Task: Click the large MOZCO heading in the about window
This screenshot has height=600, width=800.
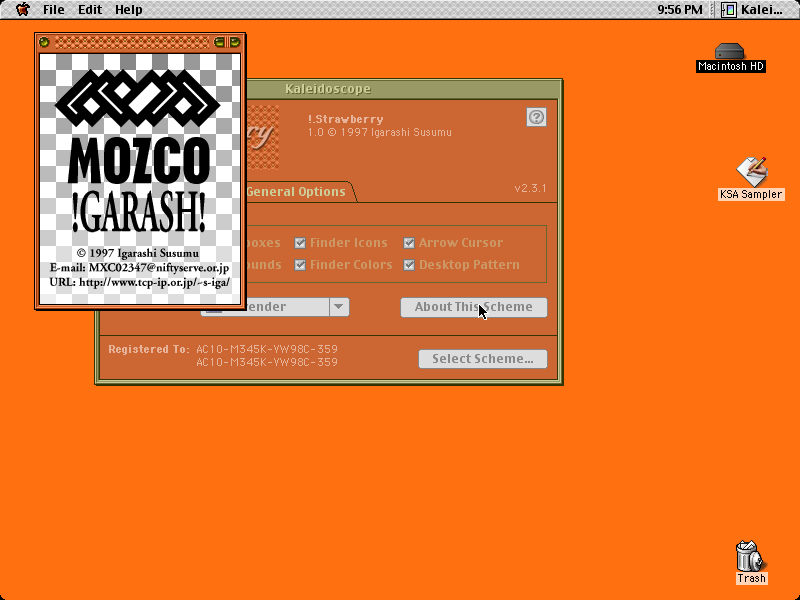Action: tap(139, 161)
